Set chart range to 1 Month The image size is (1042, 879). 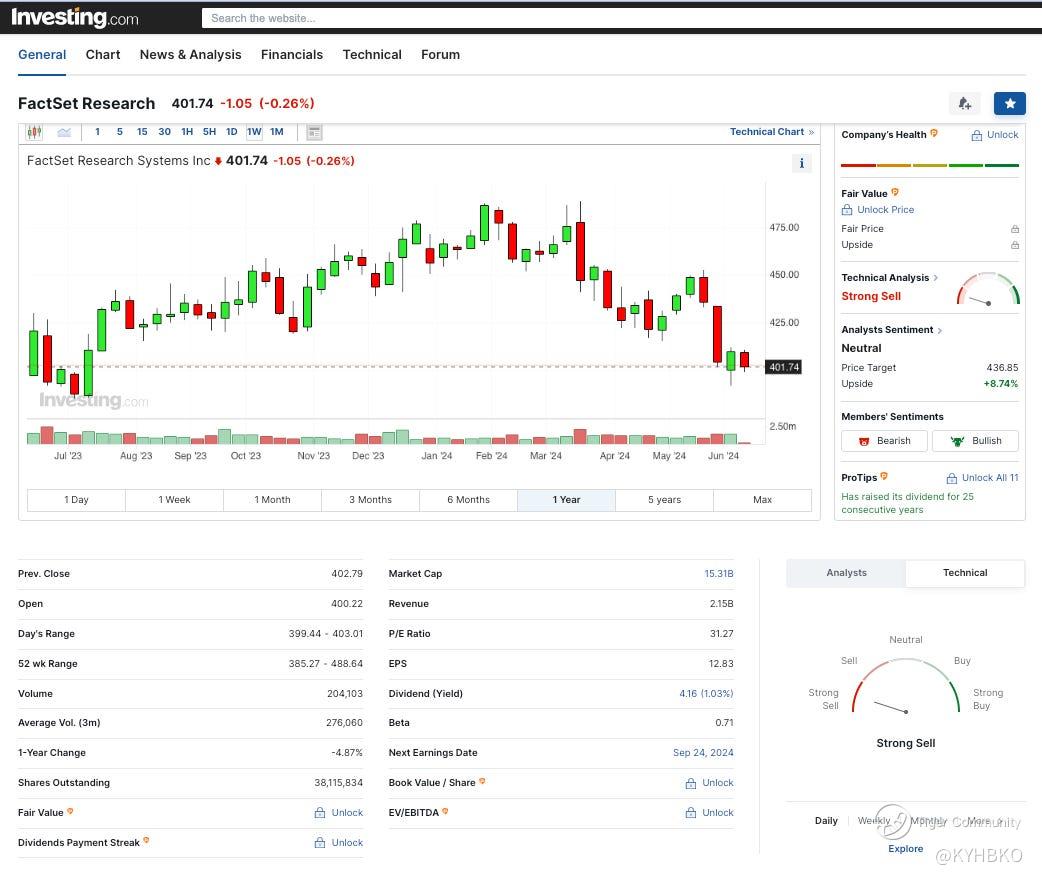(272, 500)
